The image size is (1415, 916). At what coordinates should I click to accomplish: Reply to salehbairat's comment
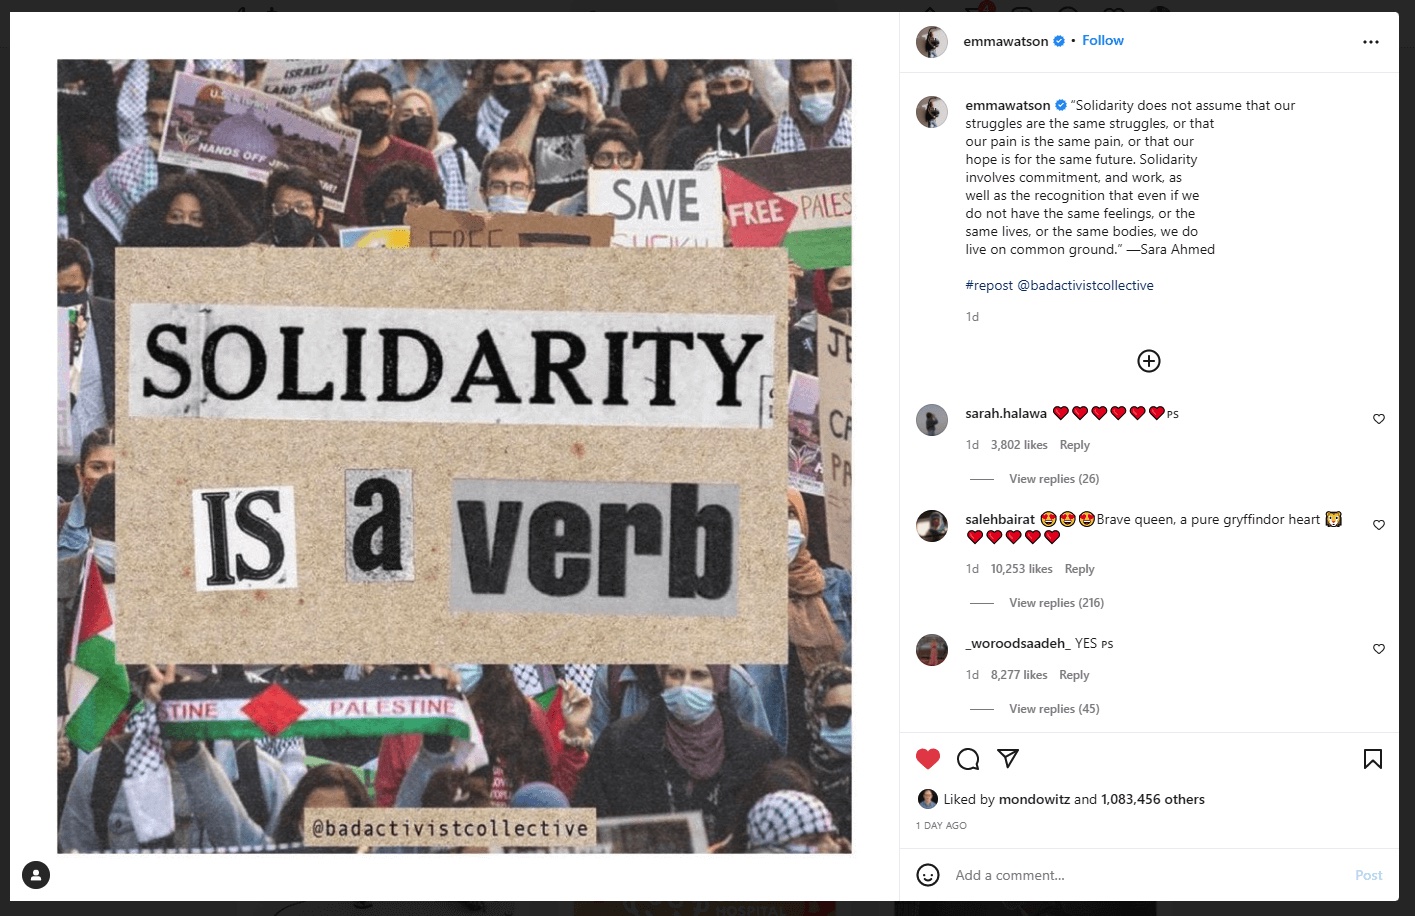(x=1079, y=569)
